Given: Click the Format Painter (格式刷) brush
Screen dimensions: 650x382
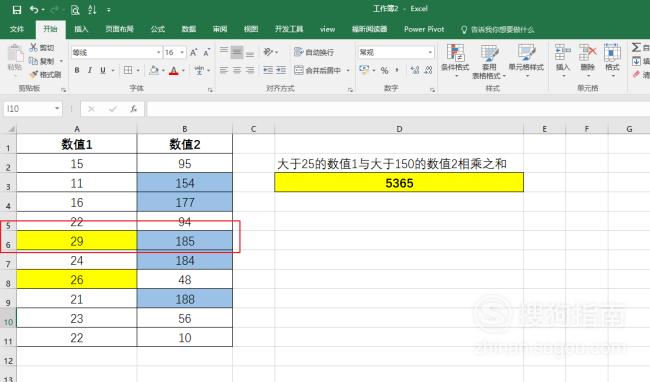Looking at the screenshot, I should [45, 75].
